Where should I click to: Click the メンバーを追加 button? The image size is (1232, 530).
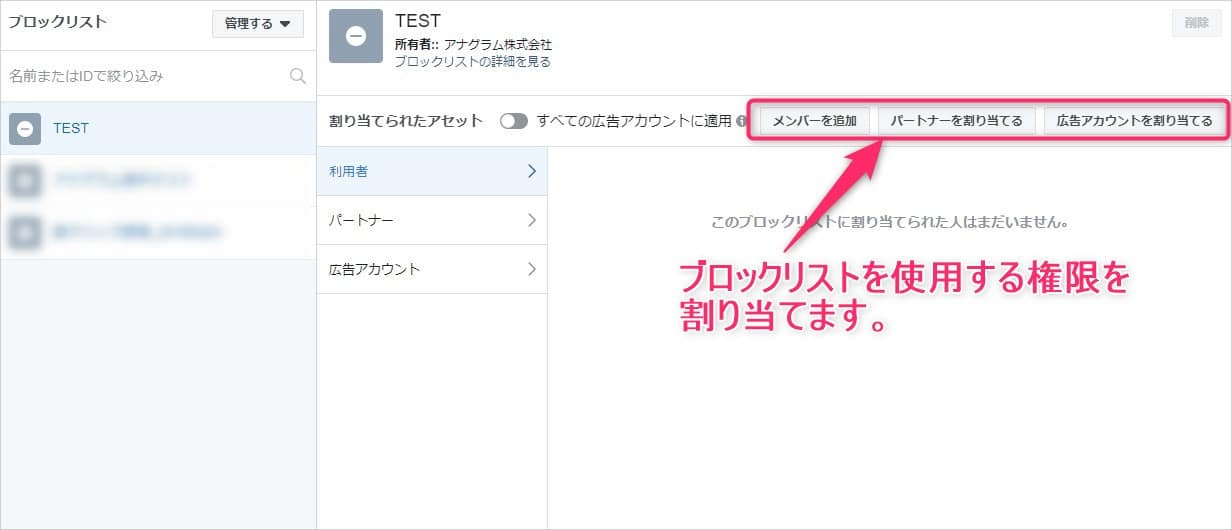[816, 121]
